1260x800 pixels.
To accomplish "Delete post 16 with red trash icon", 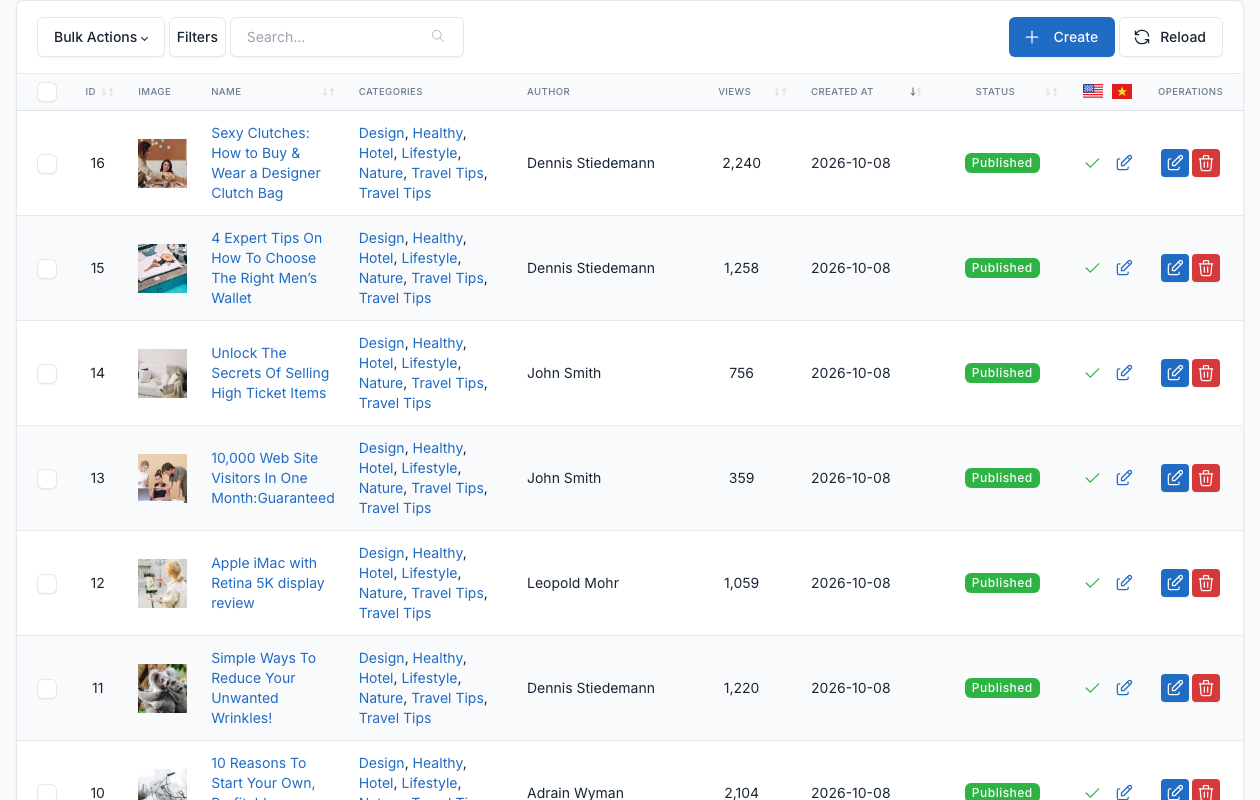I will [1206, 163].
